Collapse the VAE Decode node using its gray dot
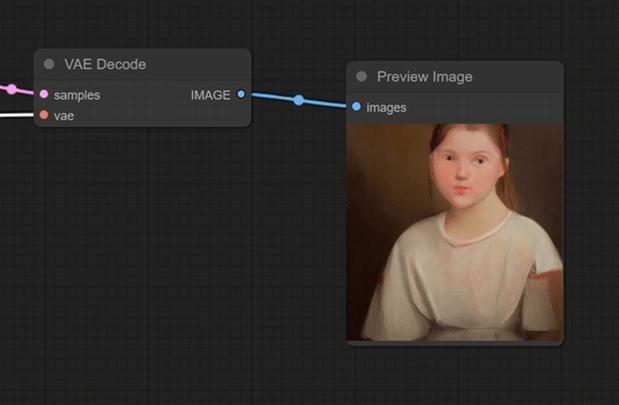 click(x=49, y=64)
